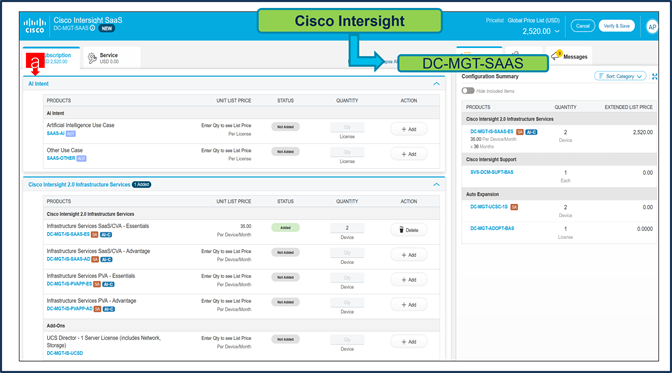672x373 pixels.
Task: Open SAAS-OTHER product link
Action: pos(61,159)
